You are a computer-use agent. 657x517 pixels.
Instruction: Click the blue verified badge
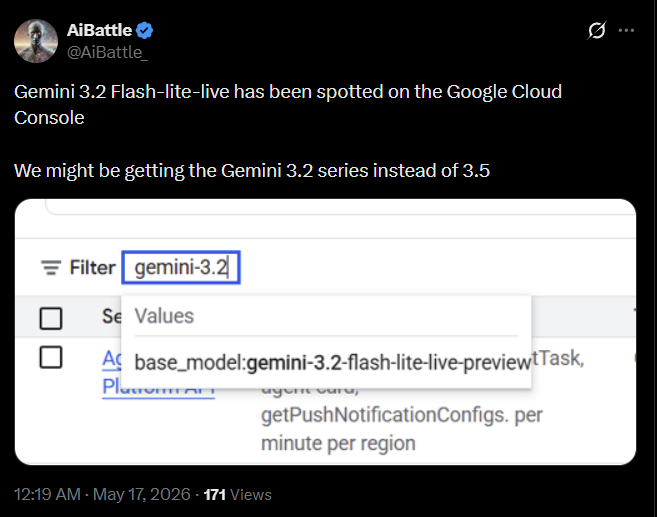[x=145, y=31]
